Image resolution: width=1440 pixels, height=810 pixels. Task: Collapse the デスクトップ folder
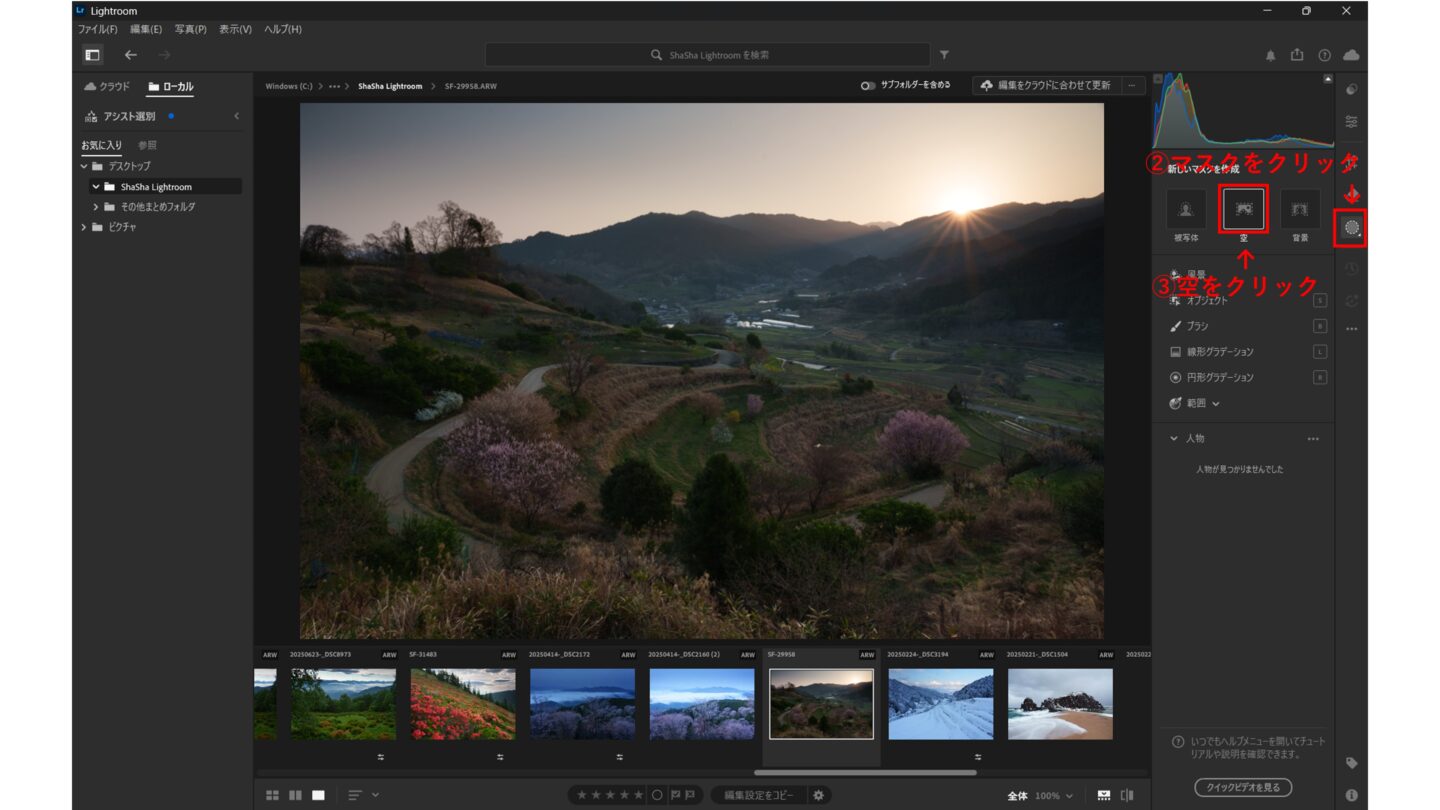85,166
